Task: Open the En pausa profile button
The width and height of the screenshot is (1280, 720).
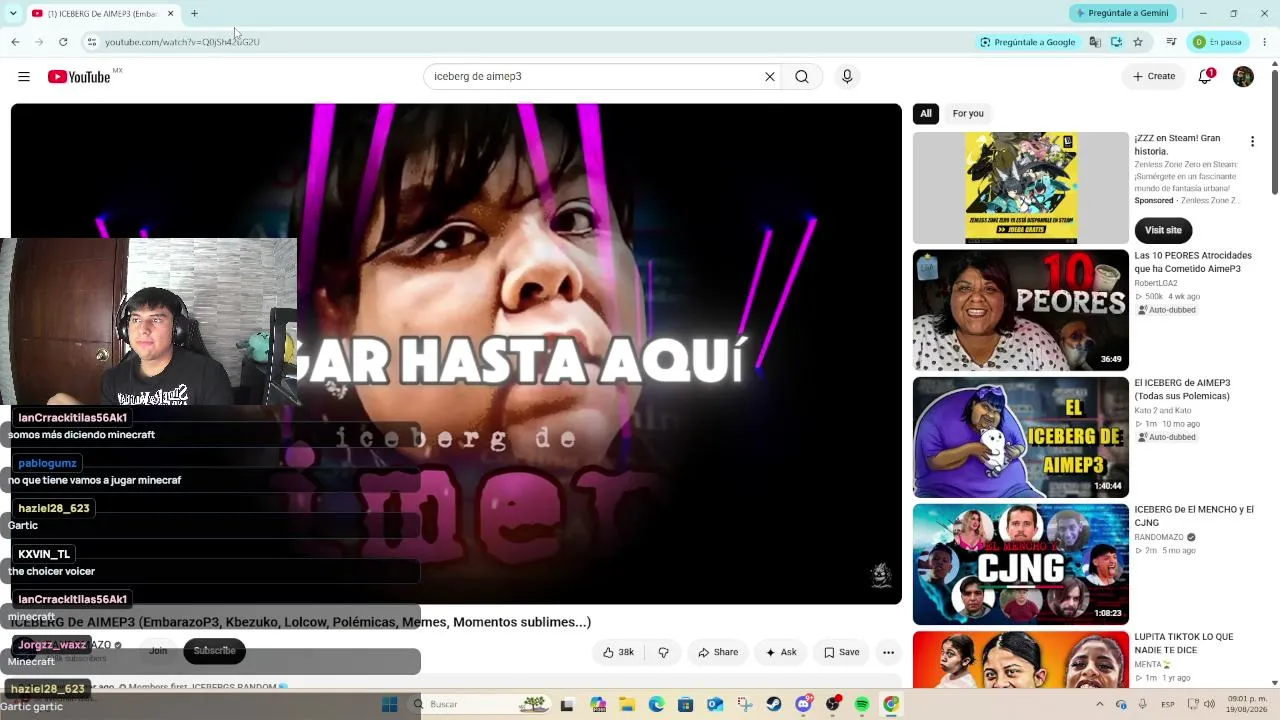Action: [x=1217, y=42]
